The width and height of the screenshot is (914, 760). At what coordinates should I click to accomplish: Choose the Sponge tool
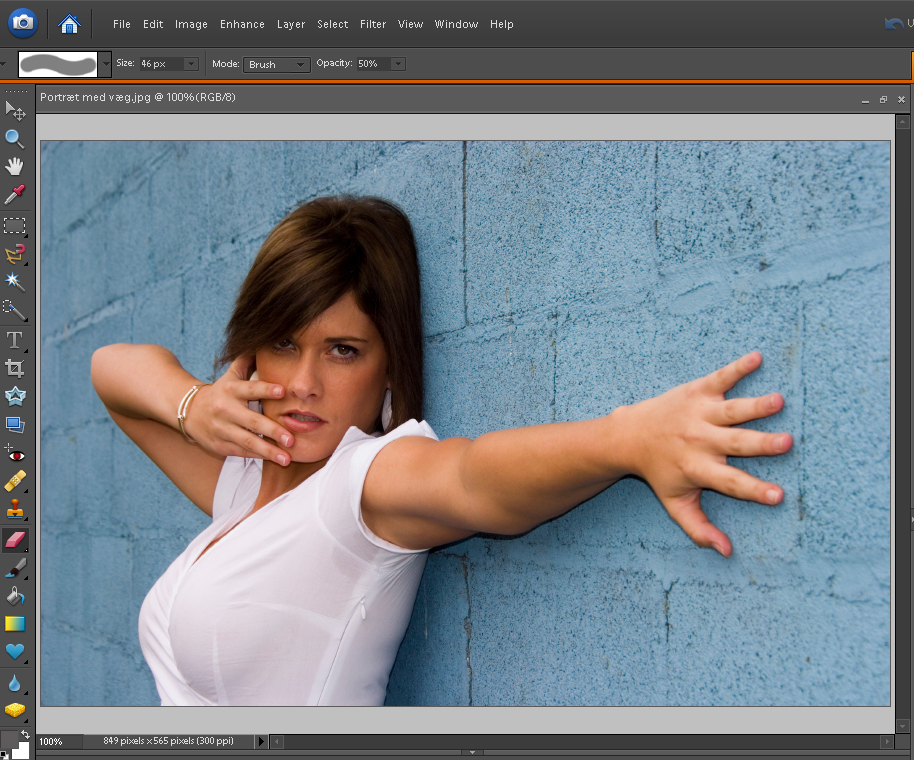pyautogui.click(x=14, y=710)
